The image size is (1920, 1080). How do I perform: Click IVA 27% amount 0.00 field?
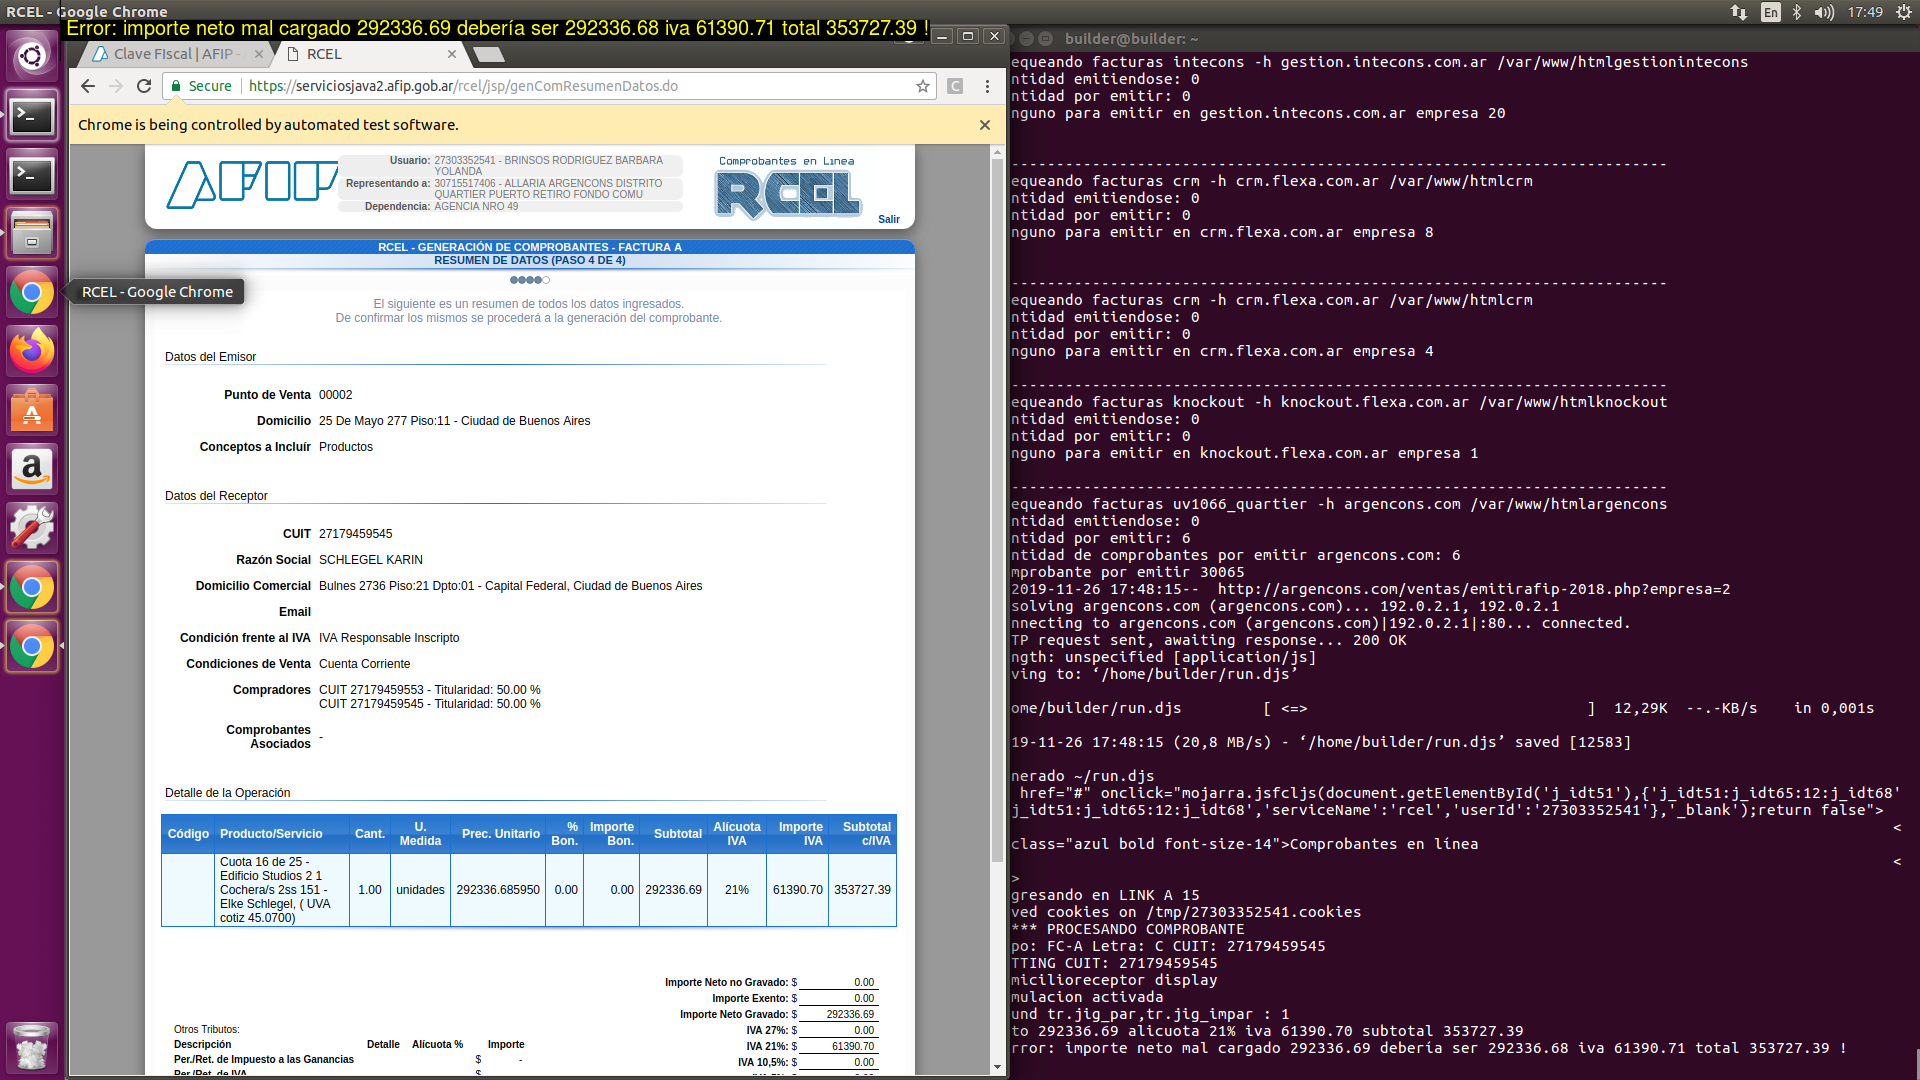pyautogui.click(x=838, y=1030)
